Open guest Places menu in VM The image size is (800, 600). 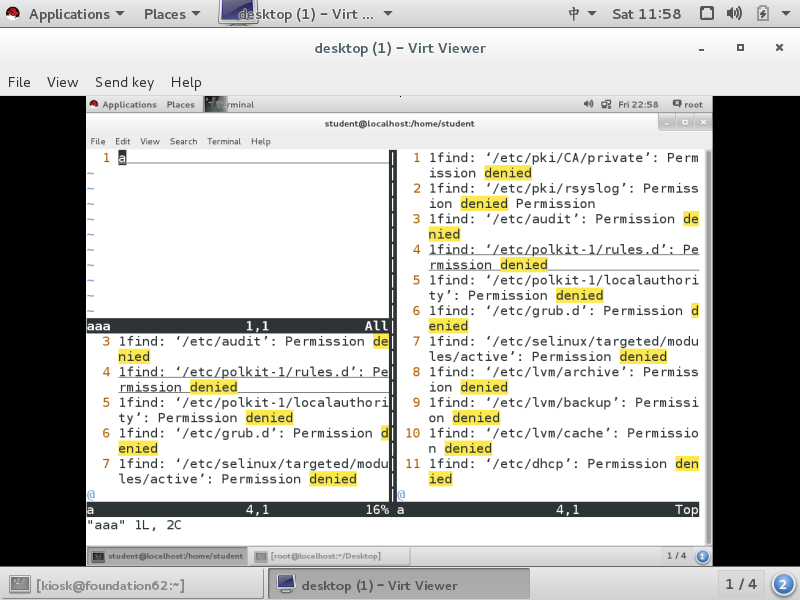(181, 105)
